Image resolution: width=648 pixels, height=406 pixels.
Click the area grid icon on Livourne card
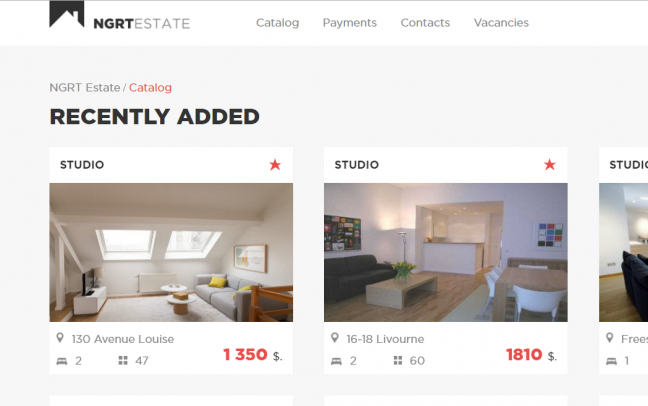tap(398, 360)
